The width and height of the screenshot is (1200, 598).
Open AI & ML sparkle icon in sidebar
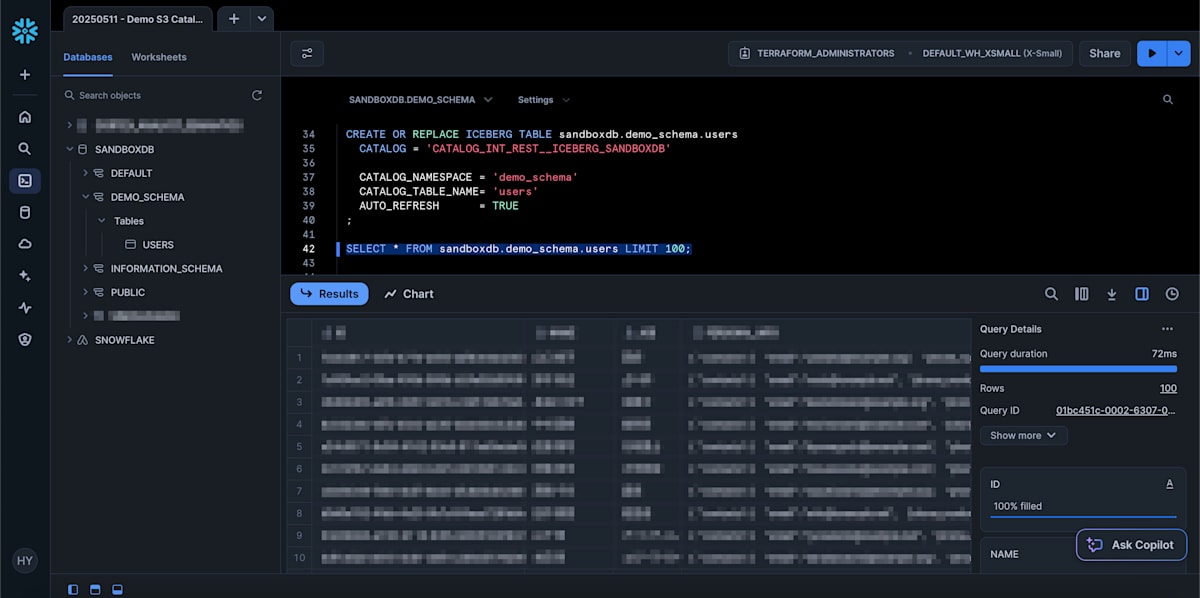point(25,276)
